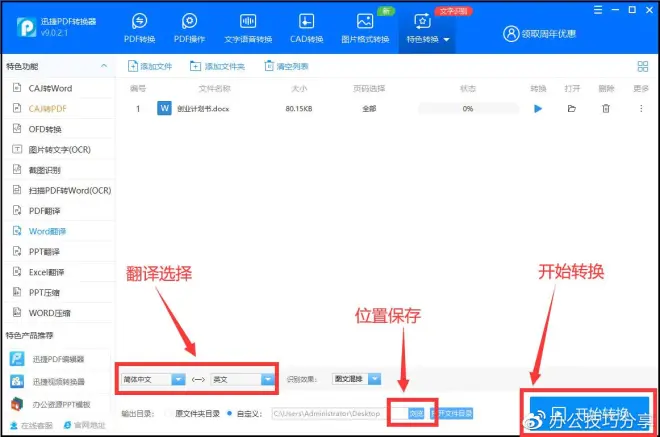Click the 打开文件目录 button
The width and height of the screenshot is (660, 437).
[x=452, y=413]
